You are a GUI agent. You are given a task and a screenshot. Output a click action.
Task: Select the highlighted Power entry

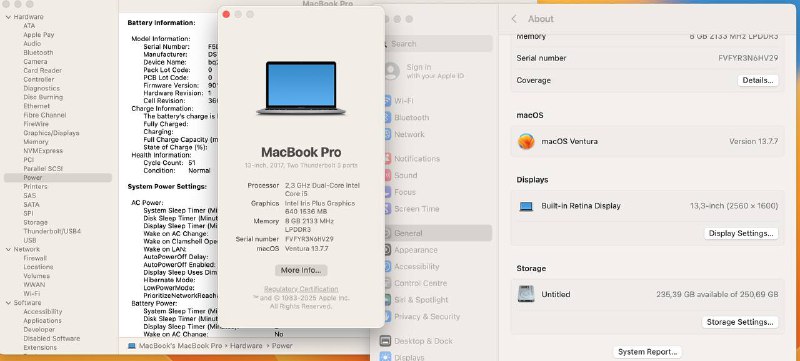pos(58,177)
